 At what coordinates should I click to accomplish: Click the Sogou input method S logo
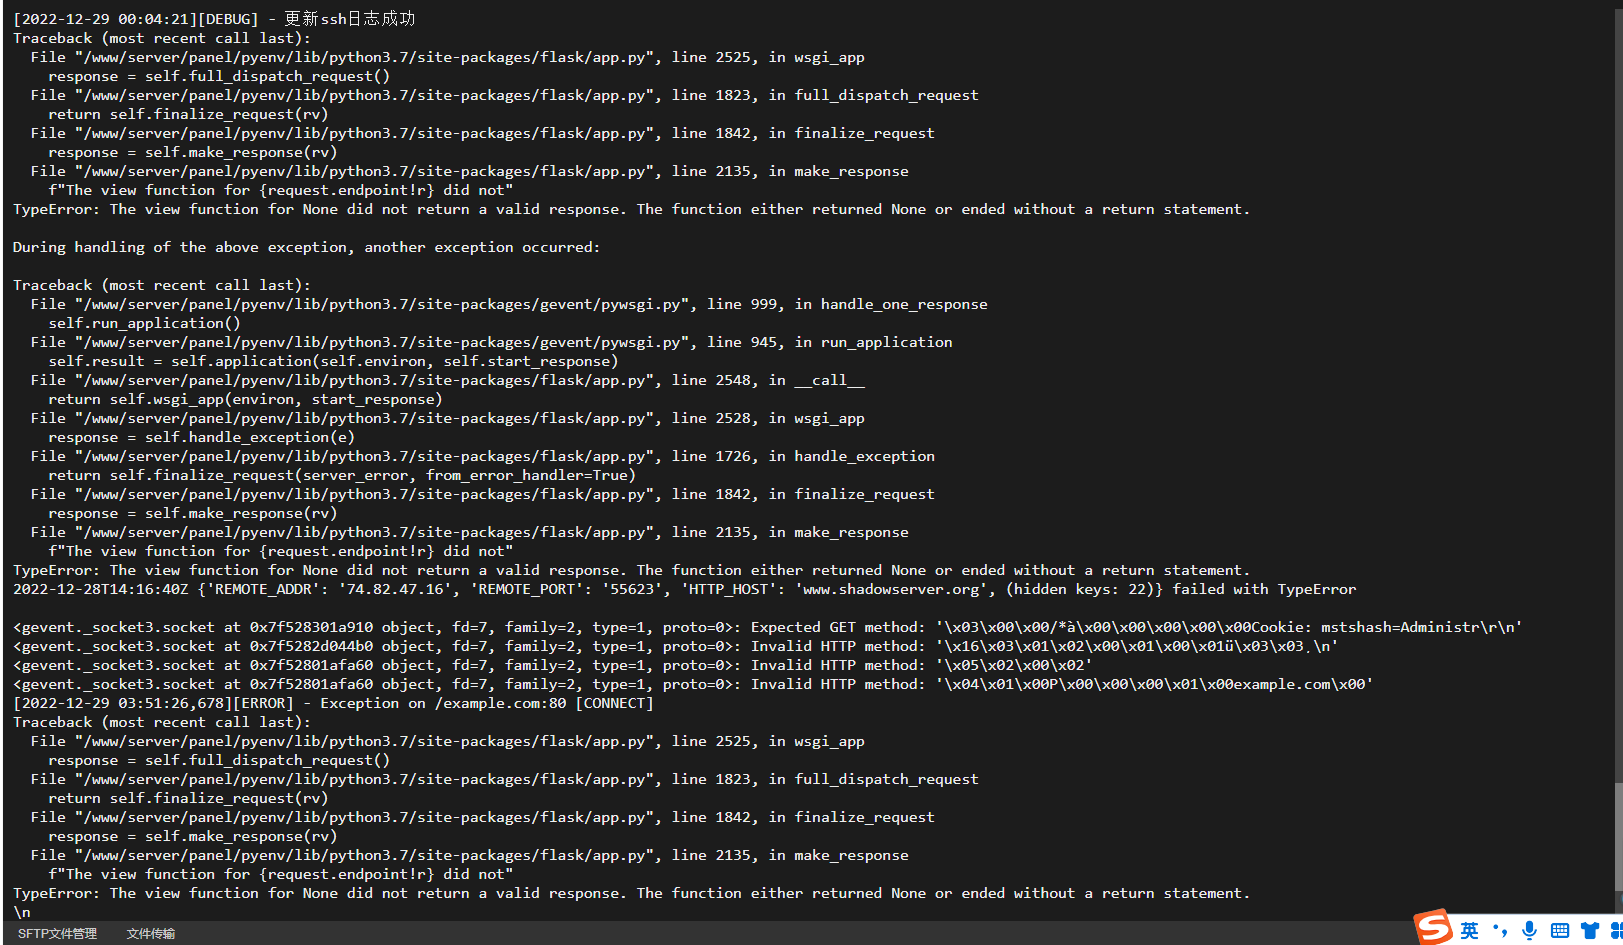1434,927
